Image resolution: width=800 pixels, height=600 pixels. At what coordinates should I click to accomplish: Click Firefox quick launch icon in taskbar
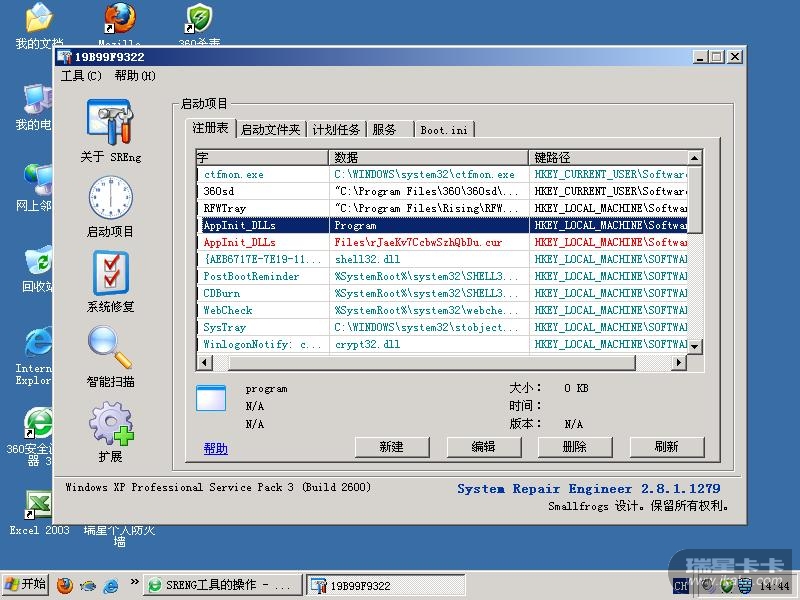(x=65, y=585)
